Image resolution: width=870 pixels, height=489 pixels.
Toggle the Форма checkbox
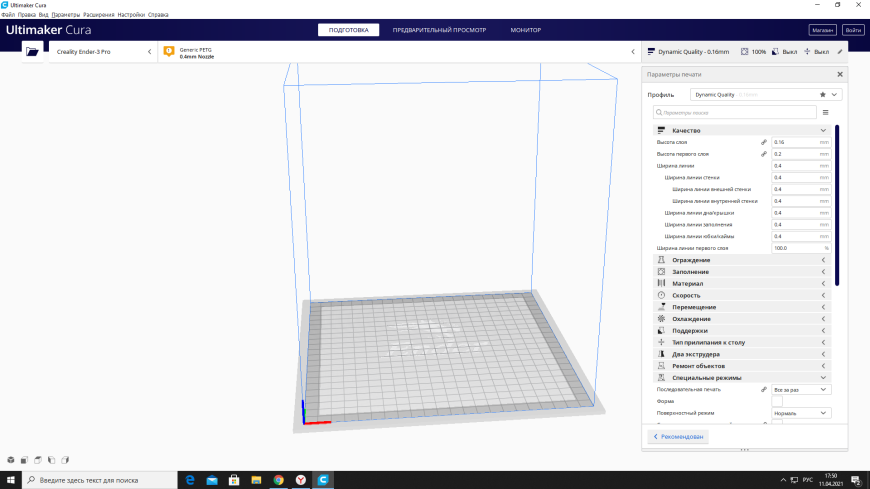[777, 401]
